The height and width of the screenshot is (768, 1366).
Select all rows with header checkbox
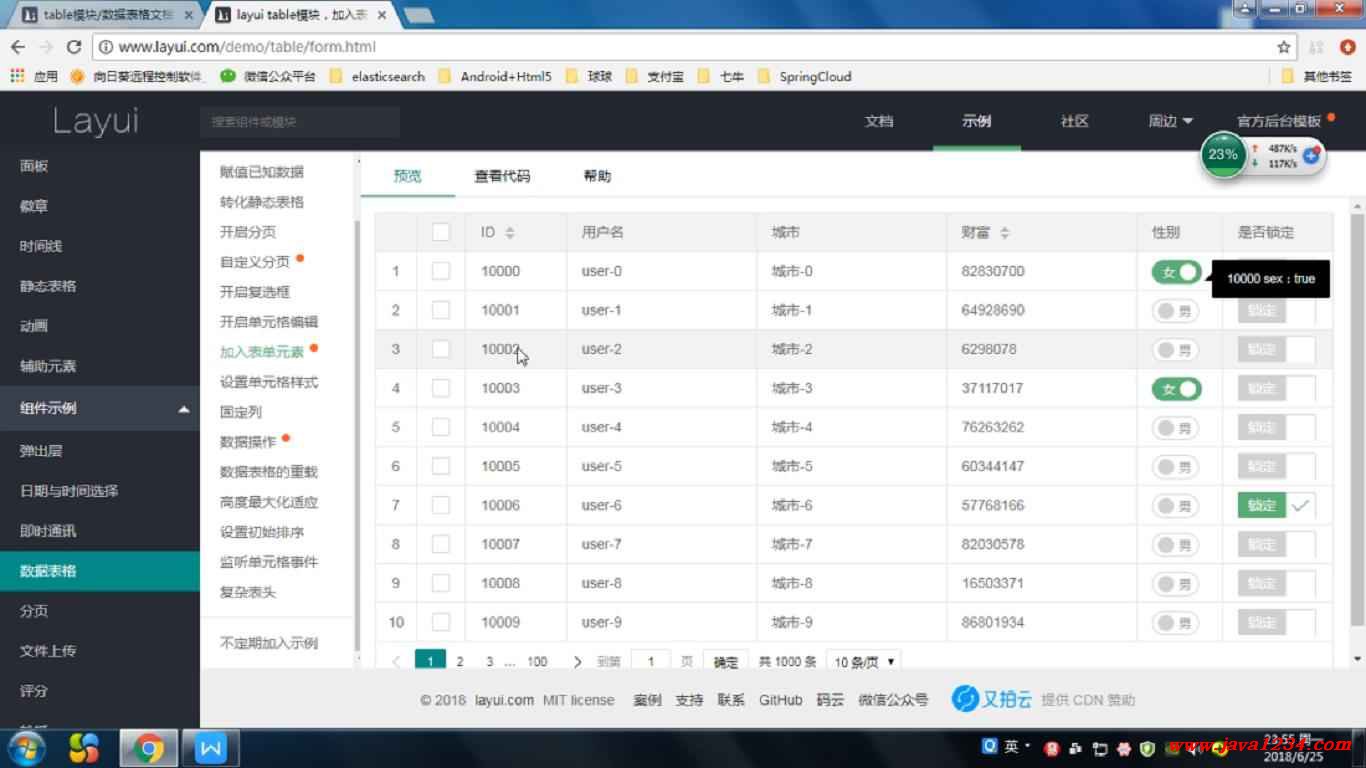441,232
